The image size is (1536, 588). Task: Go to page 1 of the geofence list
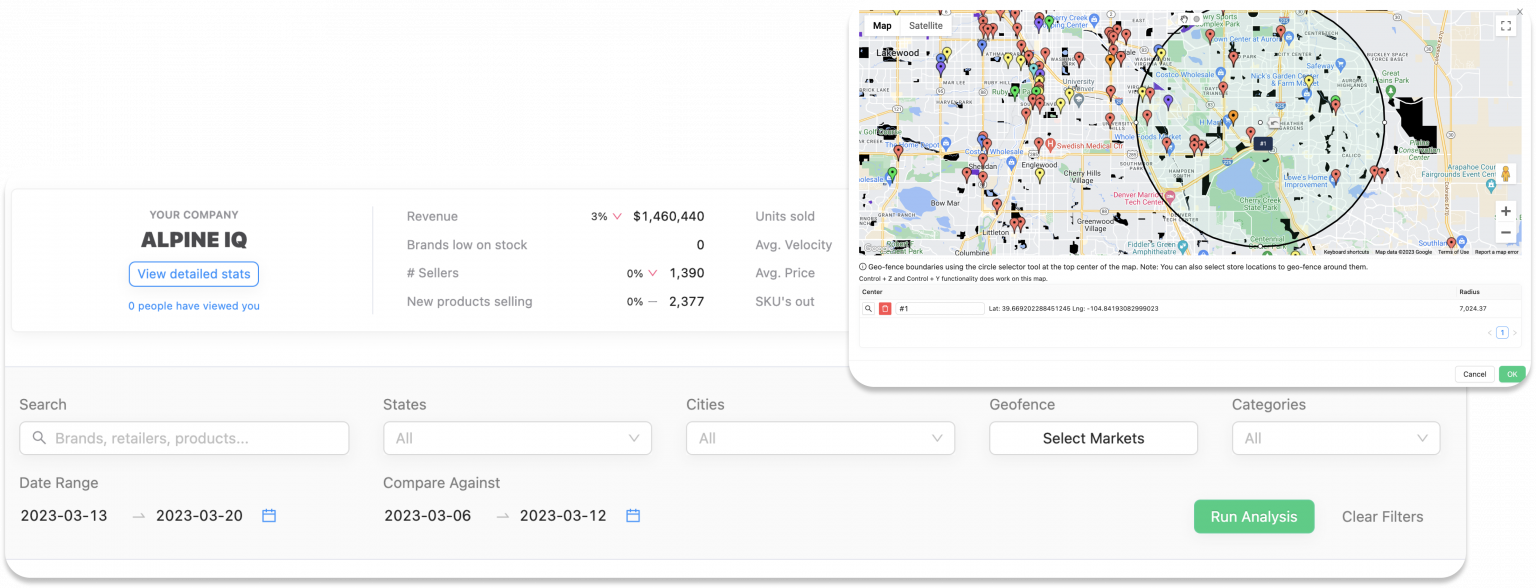coord(1502,333)
